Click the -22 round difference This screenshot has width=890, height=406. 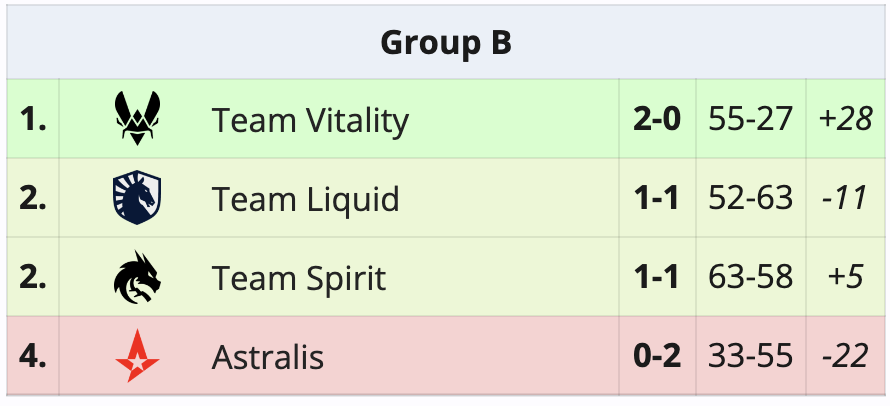click(x=844, y=357)
